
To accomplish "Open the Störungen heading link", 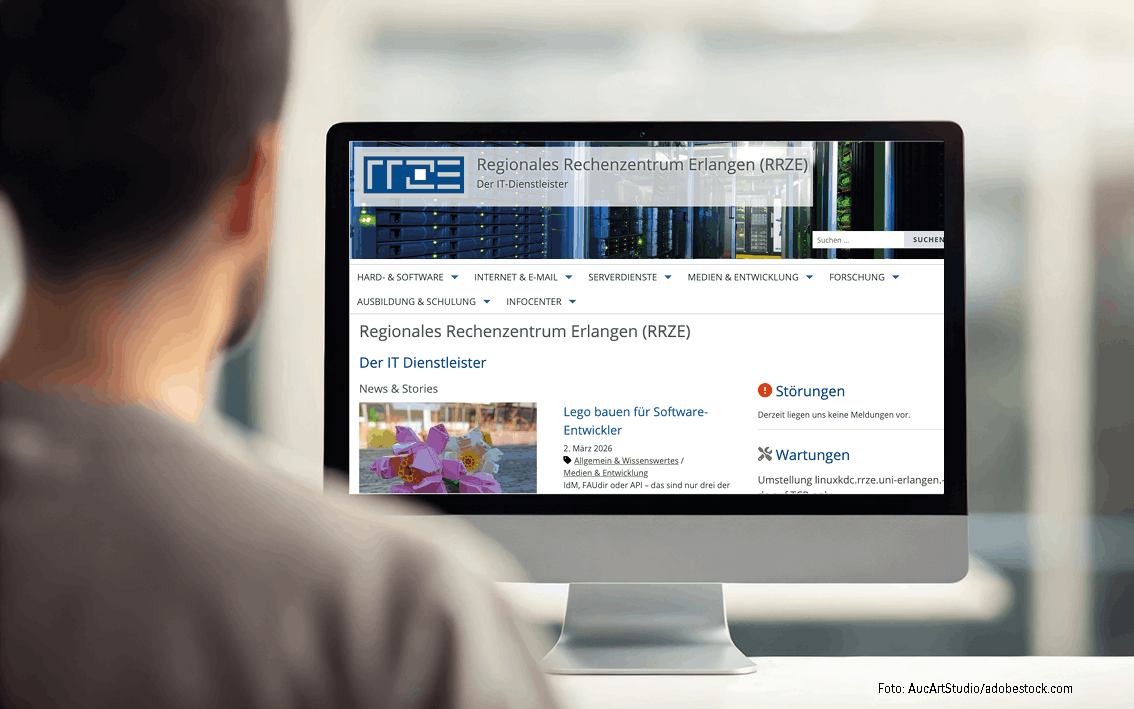I will [810, 391].
